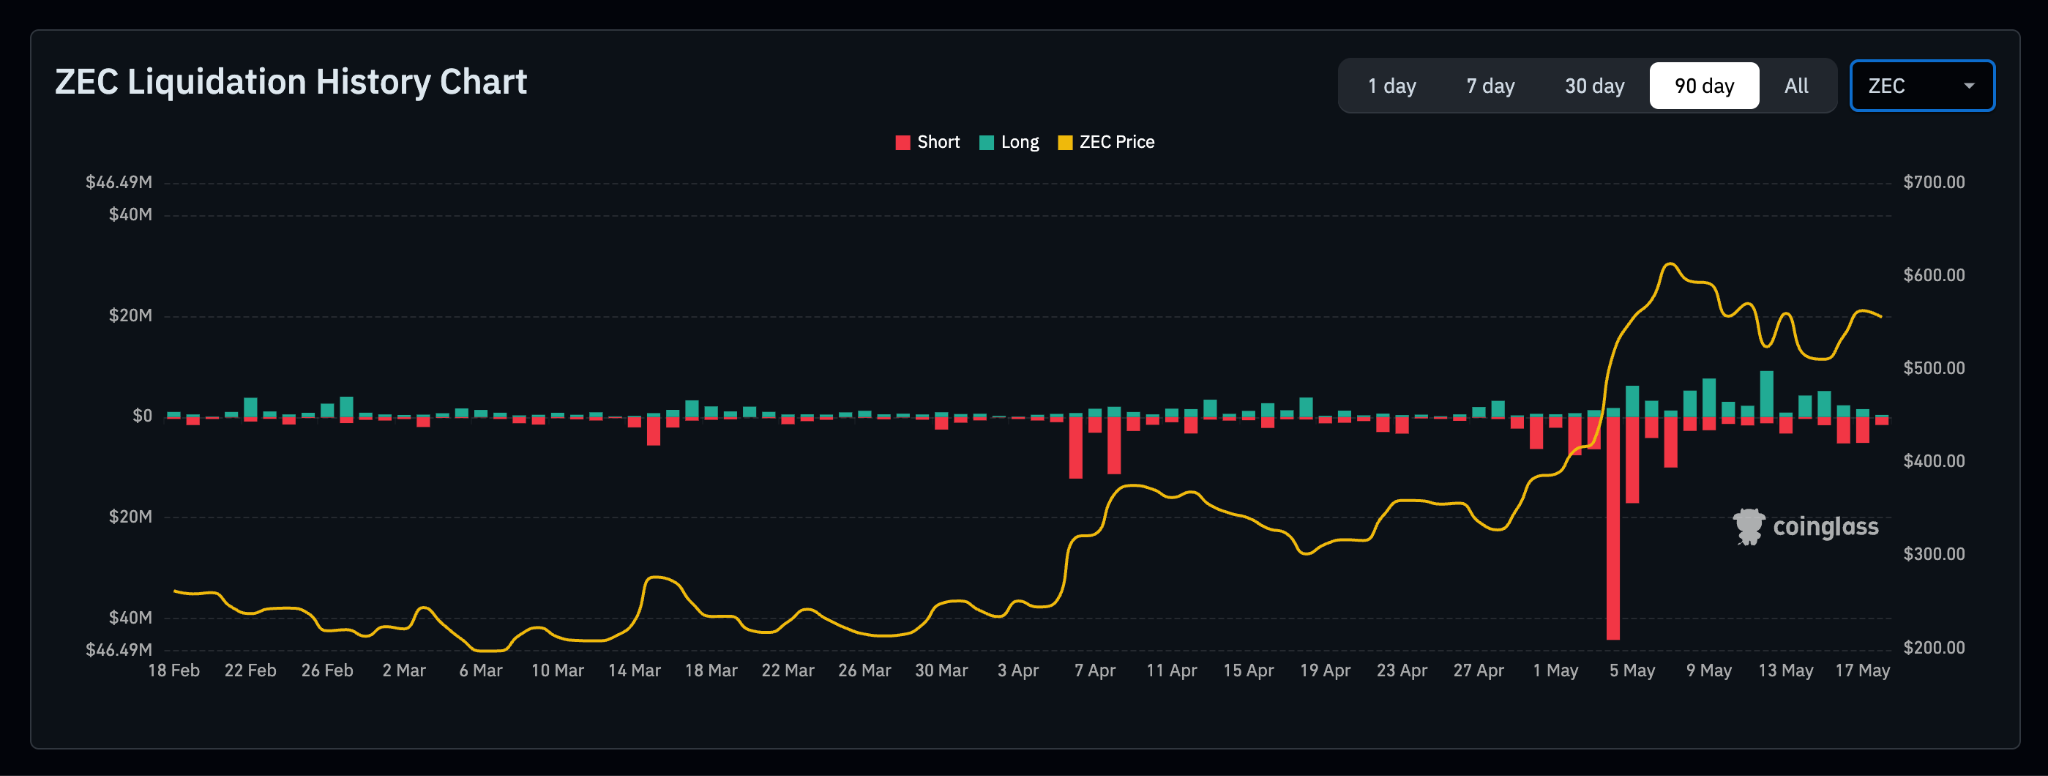Click the $0 axis label
Screen dimensions: 2048x776
point(142,416)
